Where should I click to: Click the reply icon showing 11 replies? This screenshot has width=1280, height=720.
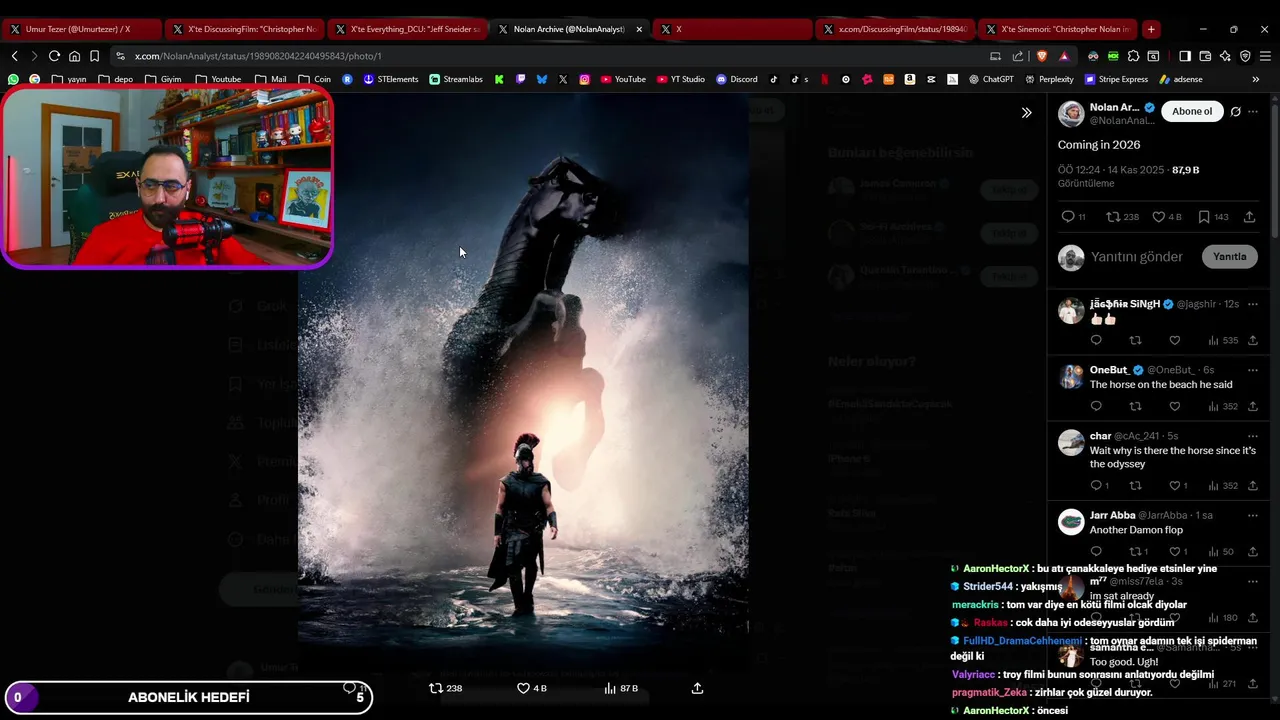click(x=1073, y=217)
